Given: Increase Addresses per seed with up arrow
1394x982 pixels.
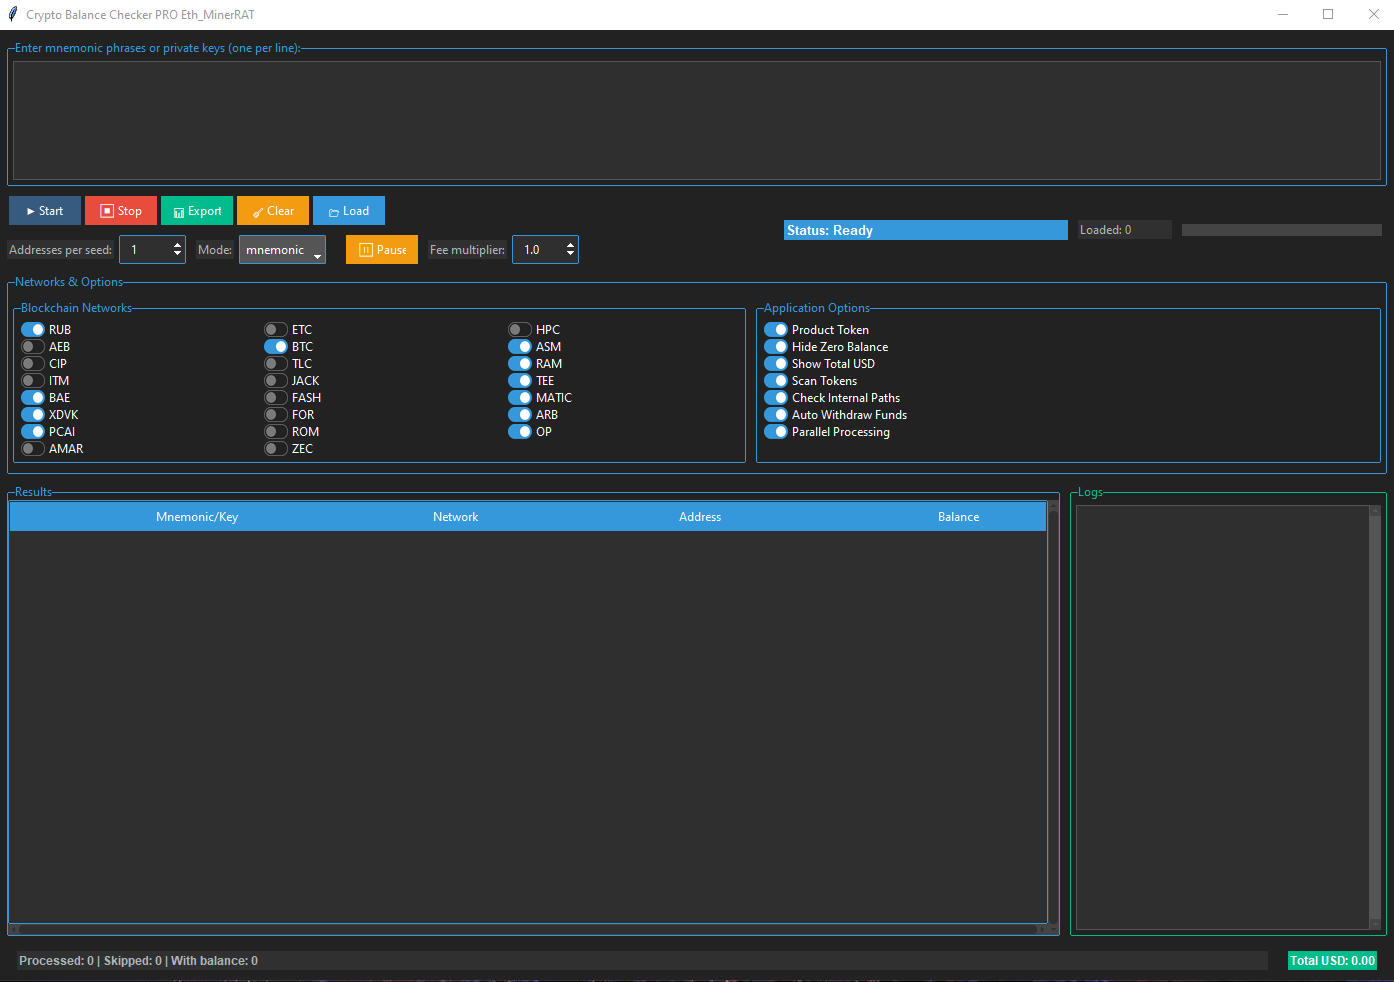Looking at the screenshot, I should pyautogui.click(x=176, y=243).
